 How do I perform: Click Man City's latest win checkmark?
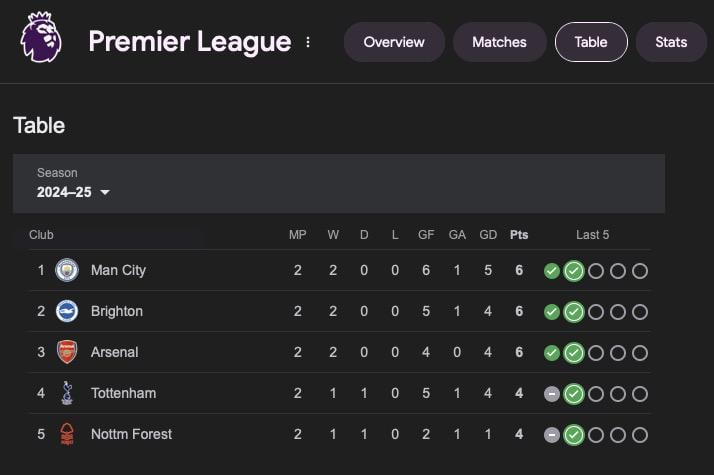[574, 271]
